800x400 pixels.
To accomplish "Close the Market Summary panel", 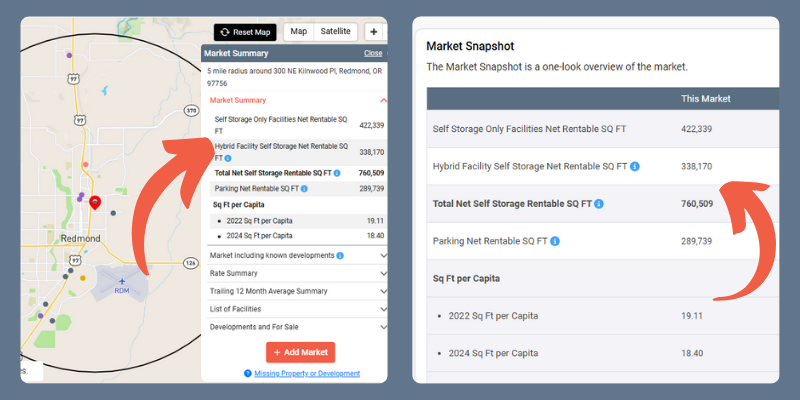I will point(372,53).
